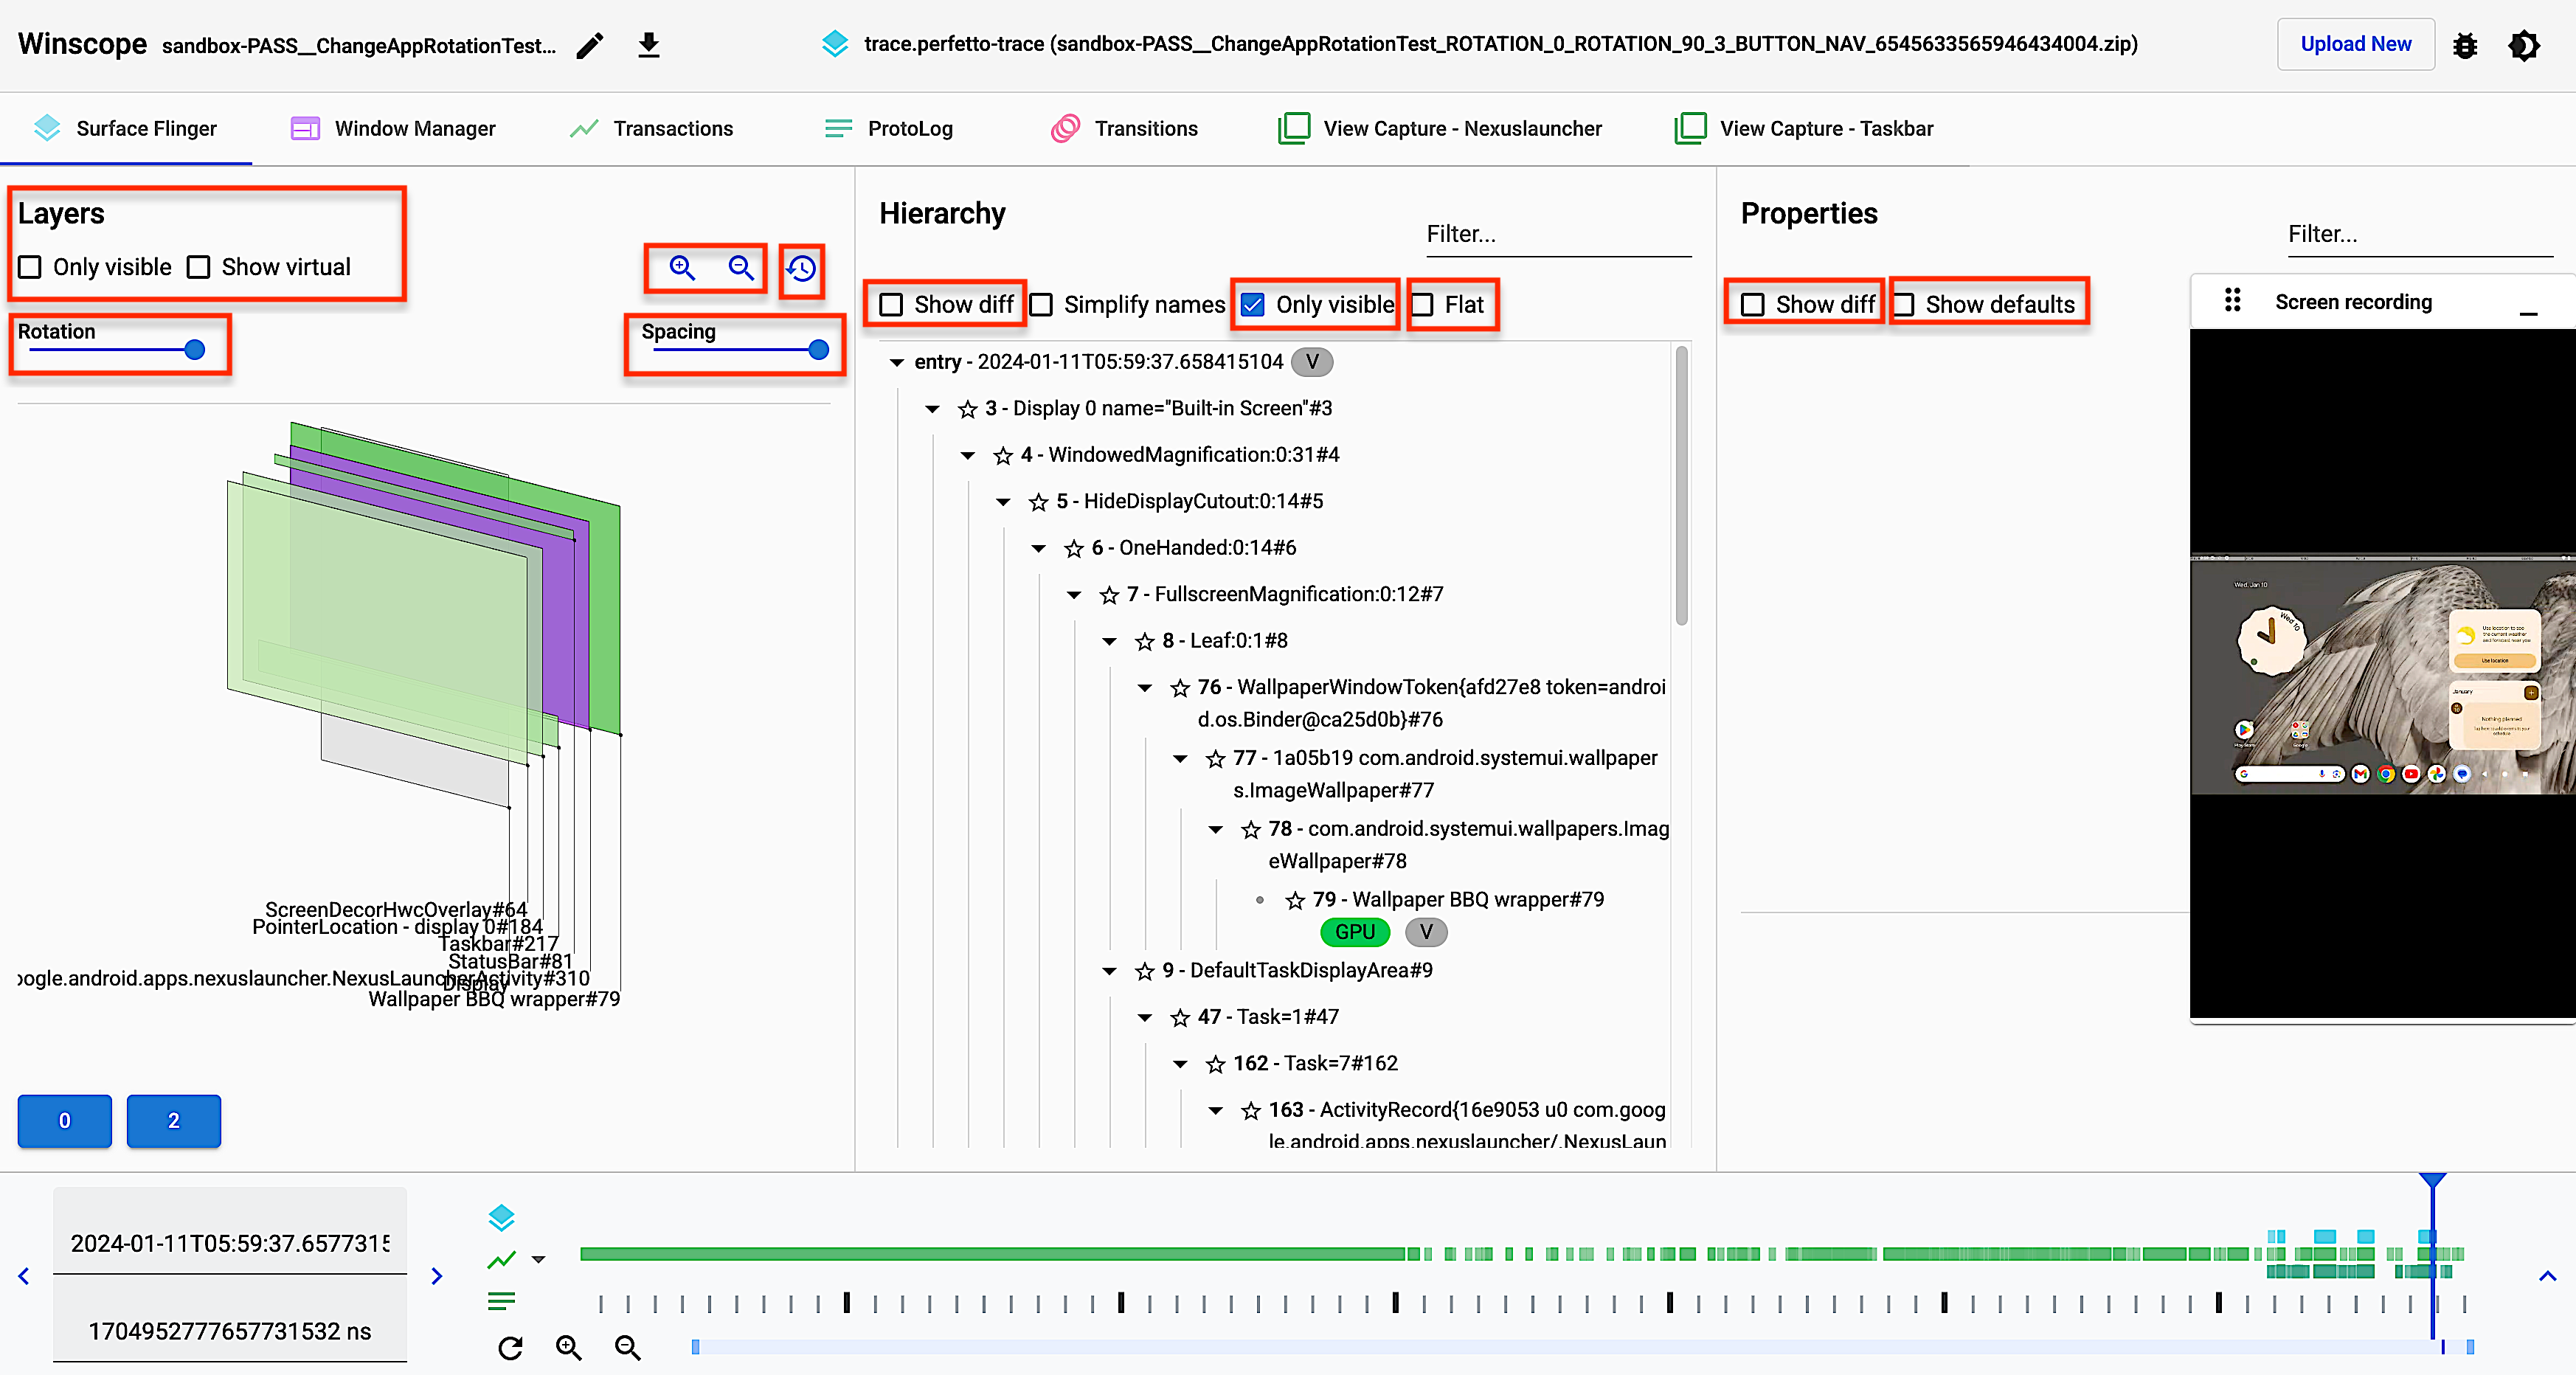Adjust the Spacing slider
2576x1375 pixels.
[x=818, y=350]
